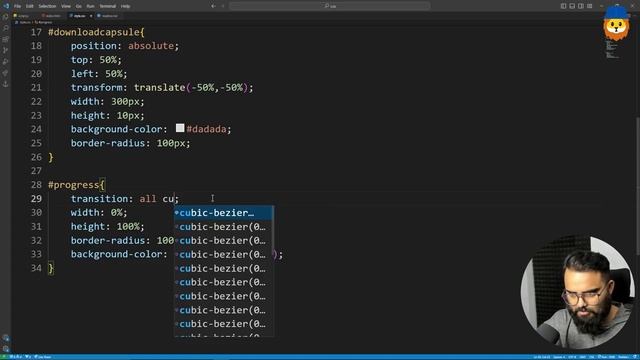Click the line and column status indicator
The width and height of the screenshot is (640, 360).
(542, 357)
